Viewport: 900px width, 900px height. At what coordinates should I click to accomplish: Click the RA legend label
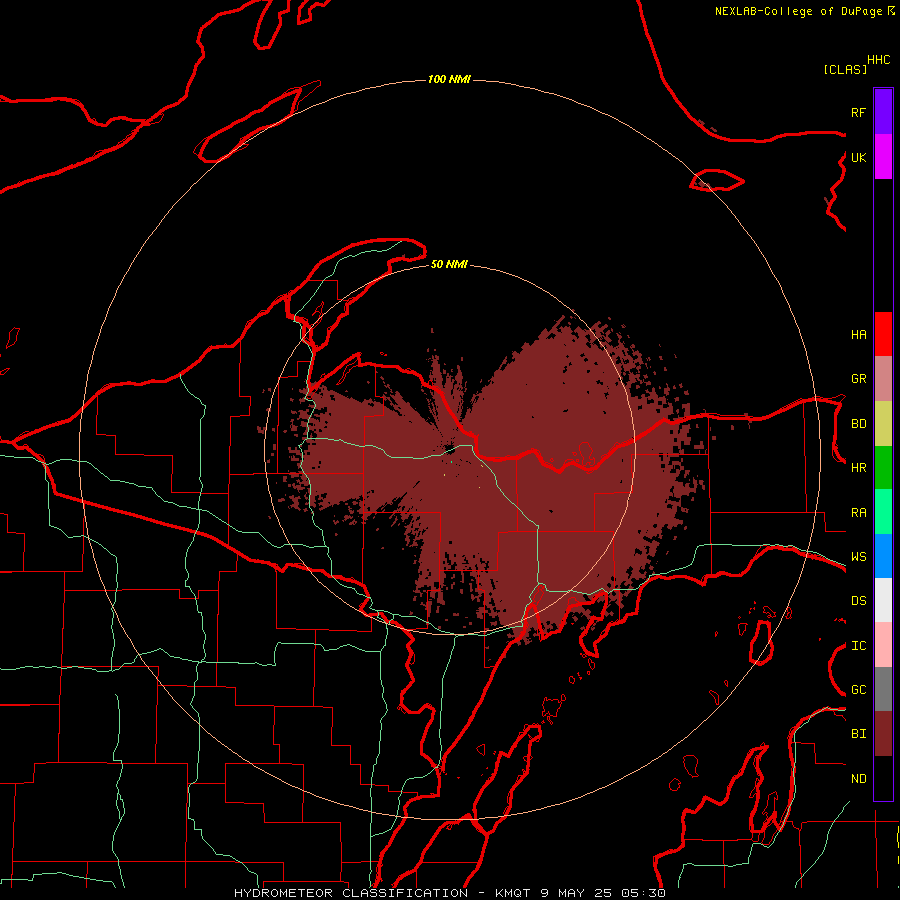point(858,513)
